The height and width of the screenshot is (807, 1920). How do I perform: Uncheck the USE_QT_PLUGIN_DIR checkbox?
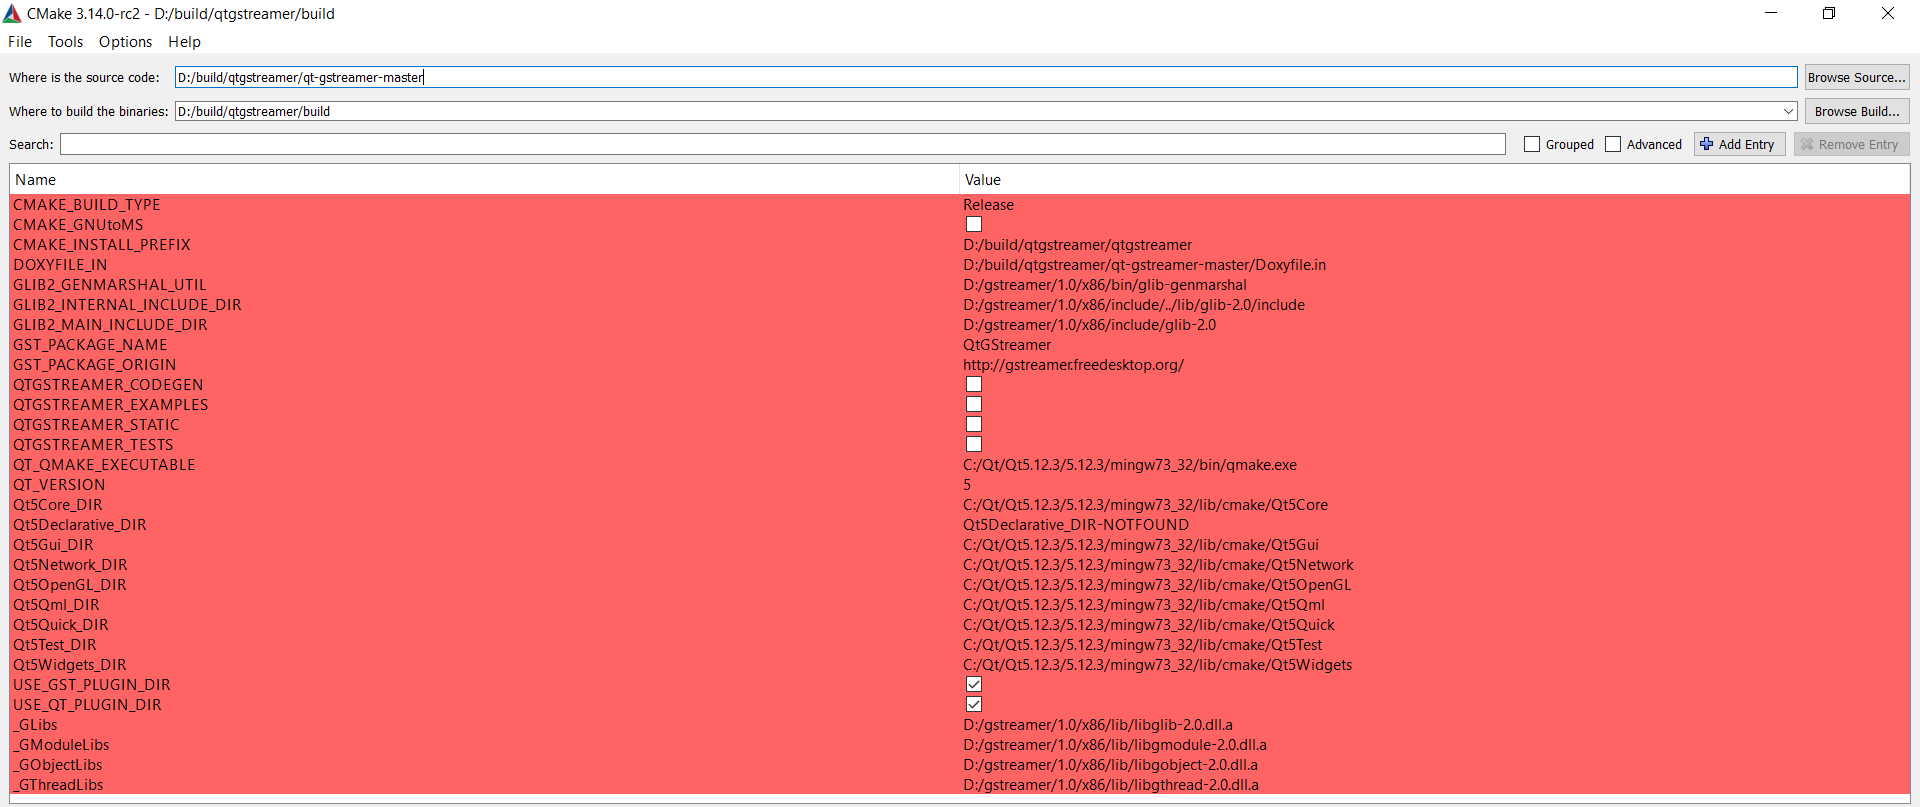pos(974,704)
